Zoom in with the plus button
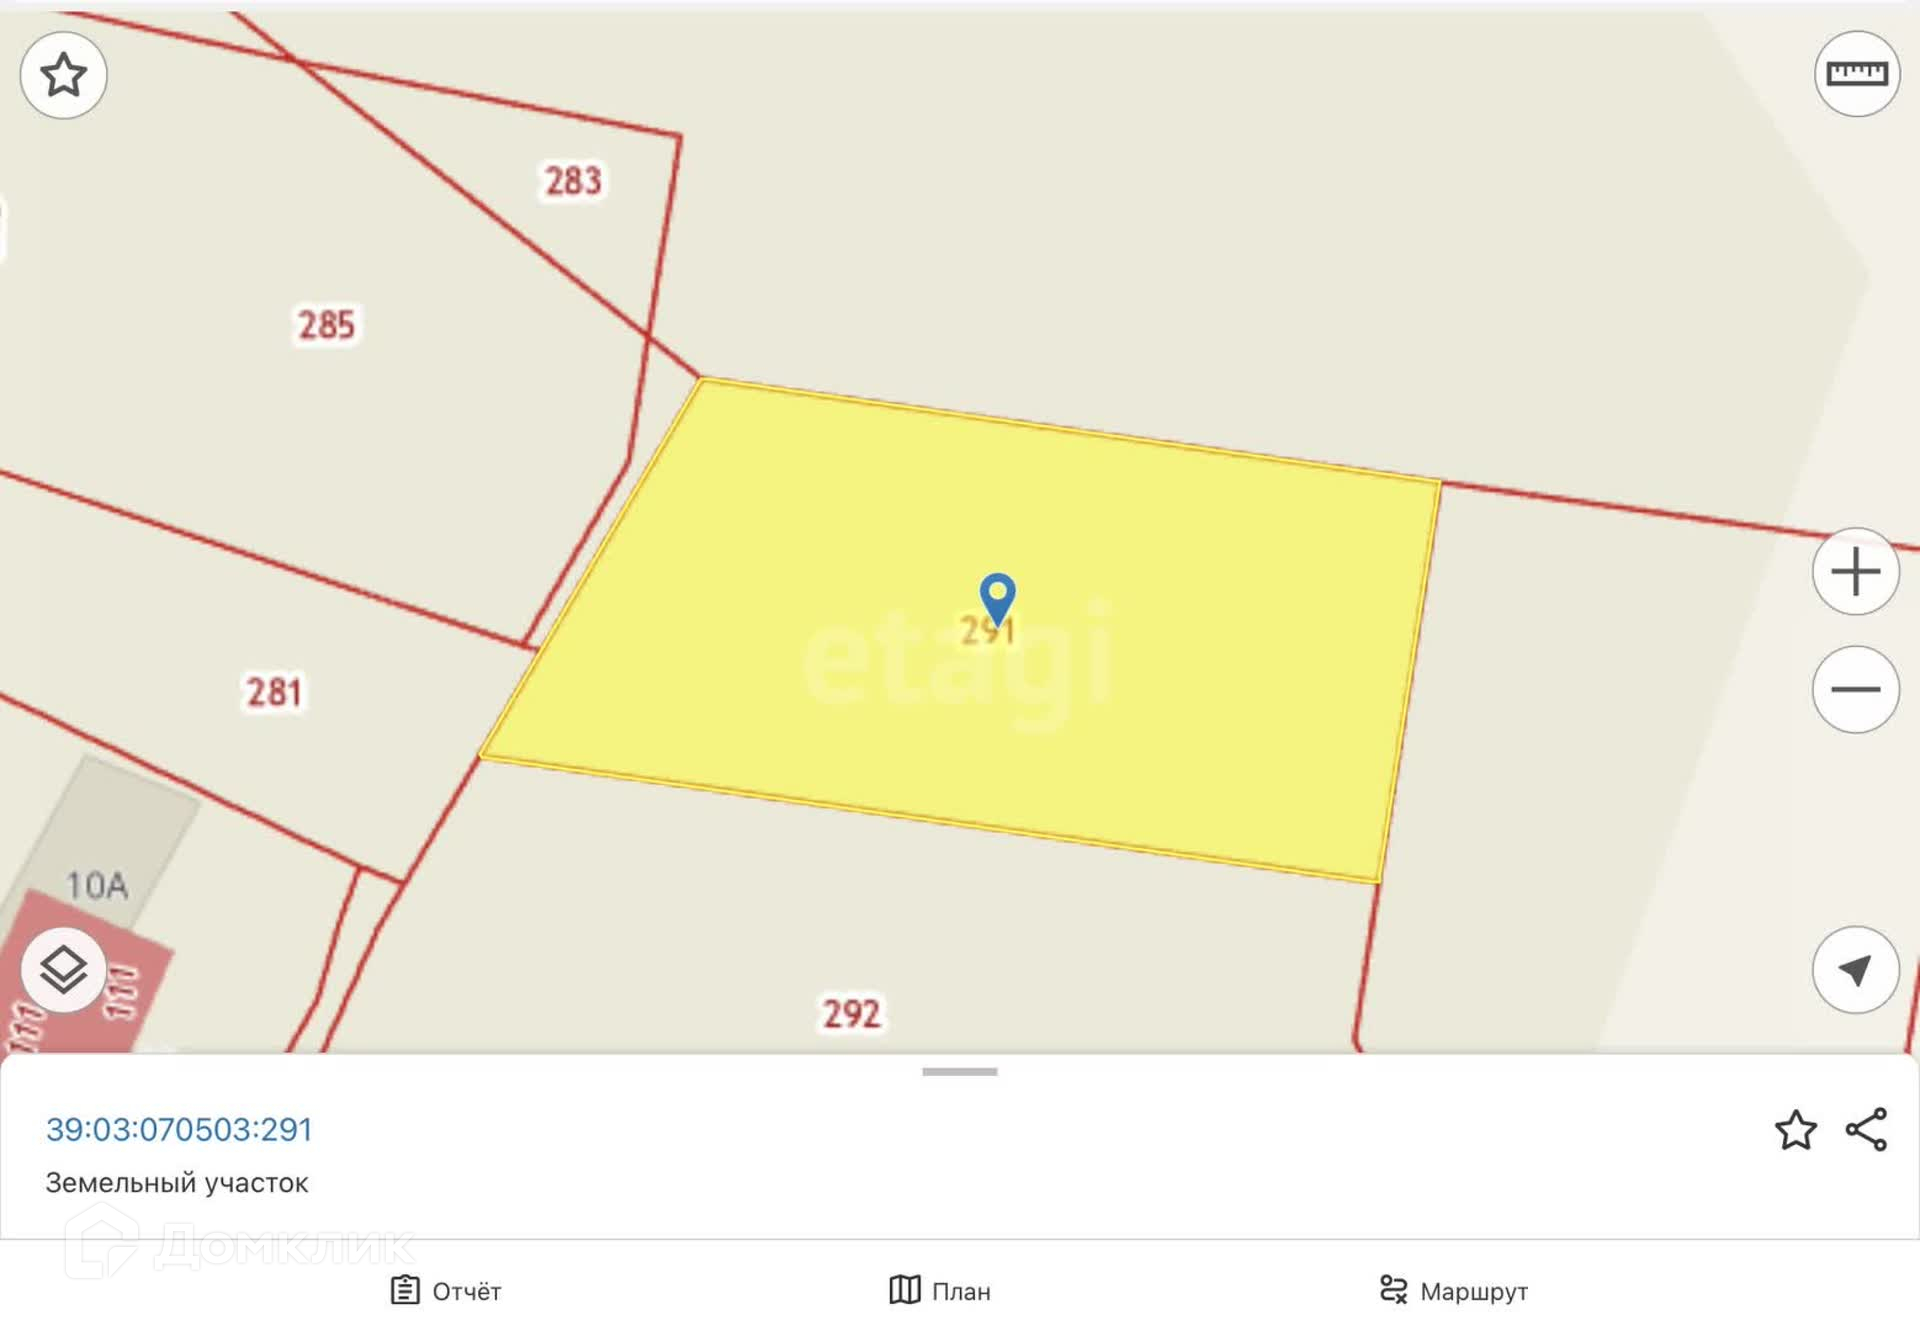Screen dimensions: 1920x1331 pos(1856,571)
